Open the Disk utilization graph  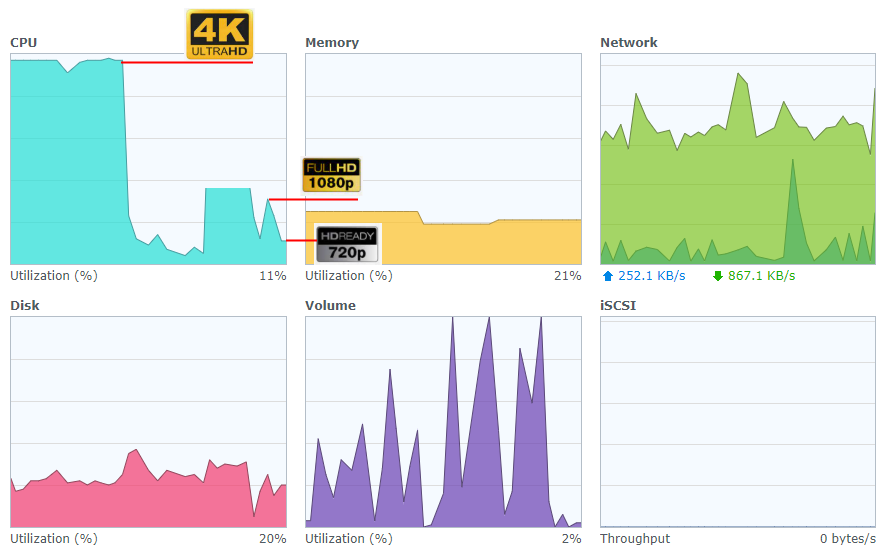coord(148,422)
